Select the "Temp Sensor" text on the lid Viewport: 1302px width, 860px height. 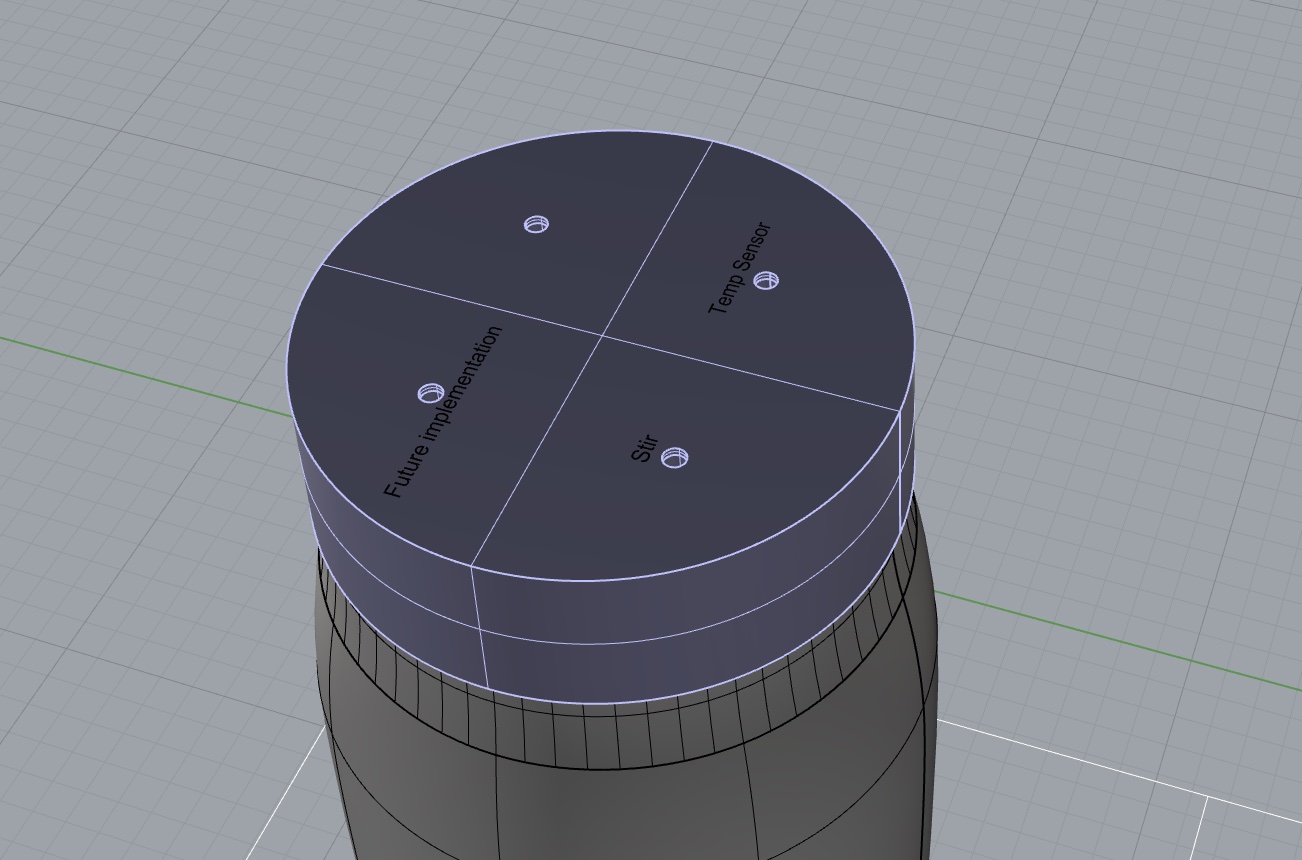[741, 268]
